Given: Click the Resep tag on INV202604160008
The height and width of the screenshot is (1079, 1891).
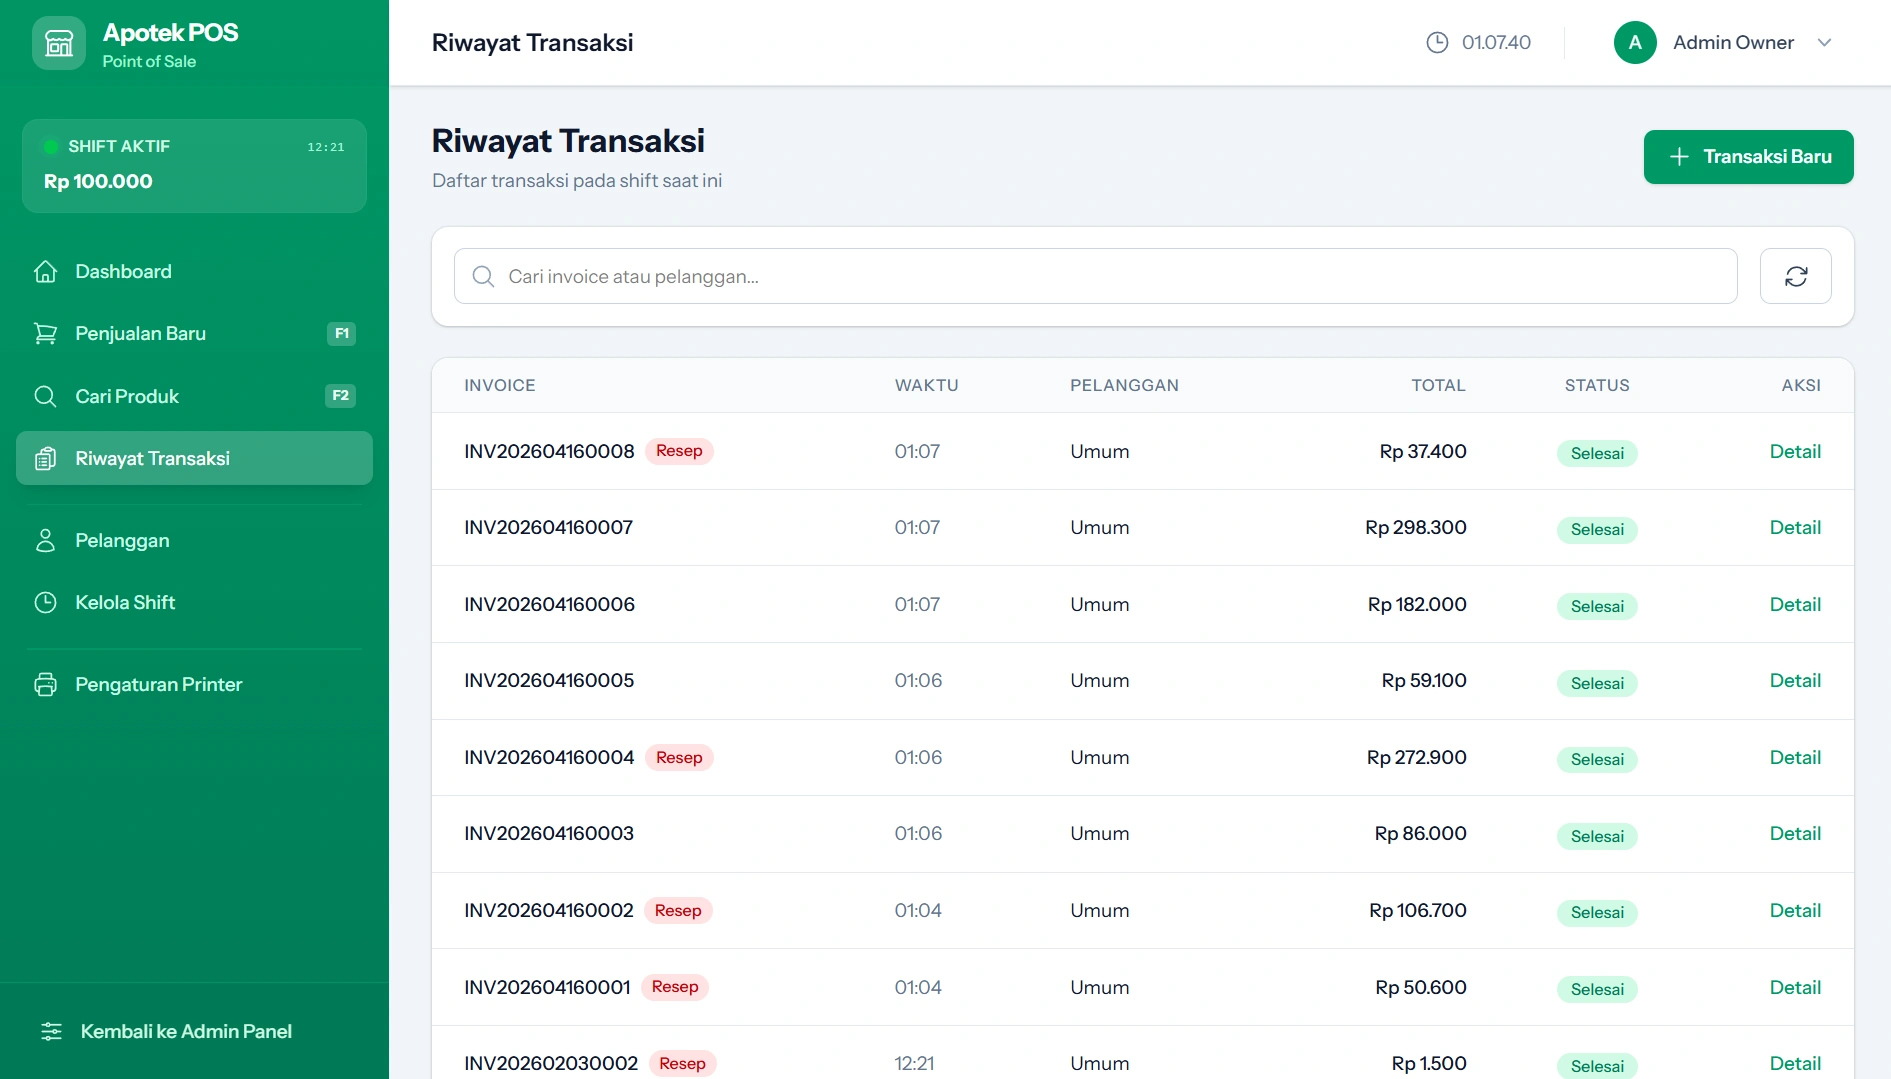Looking at the screenshot, I should [679, 451].
